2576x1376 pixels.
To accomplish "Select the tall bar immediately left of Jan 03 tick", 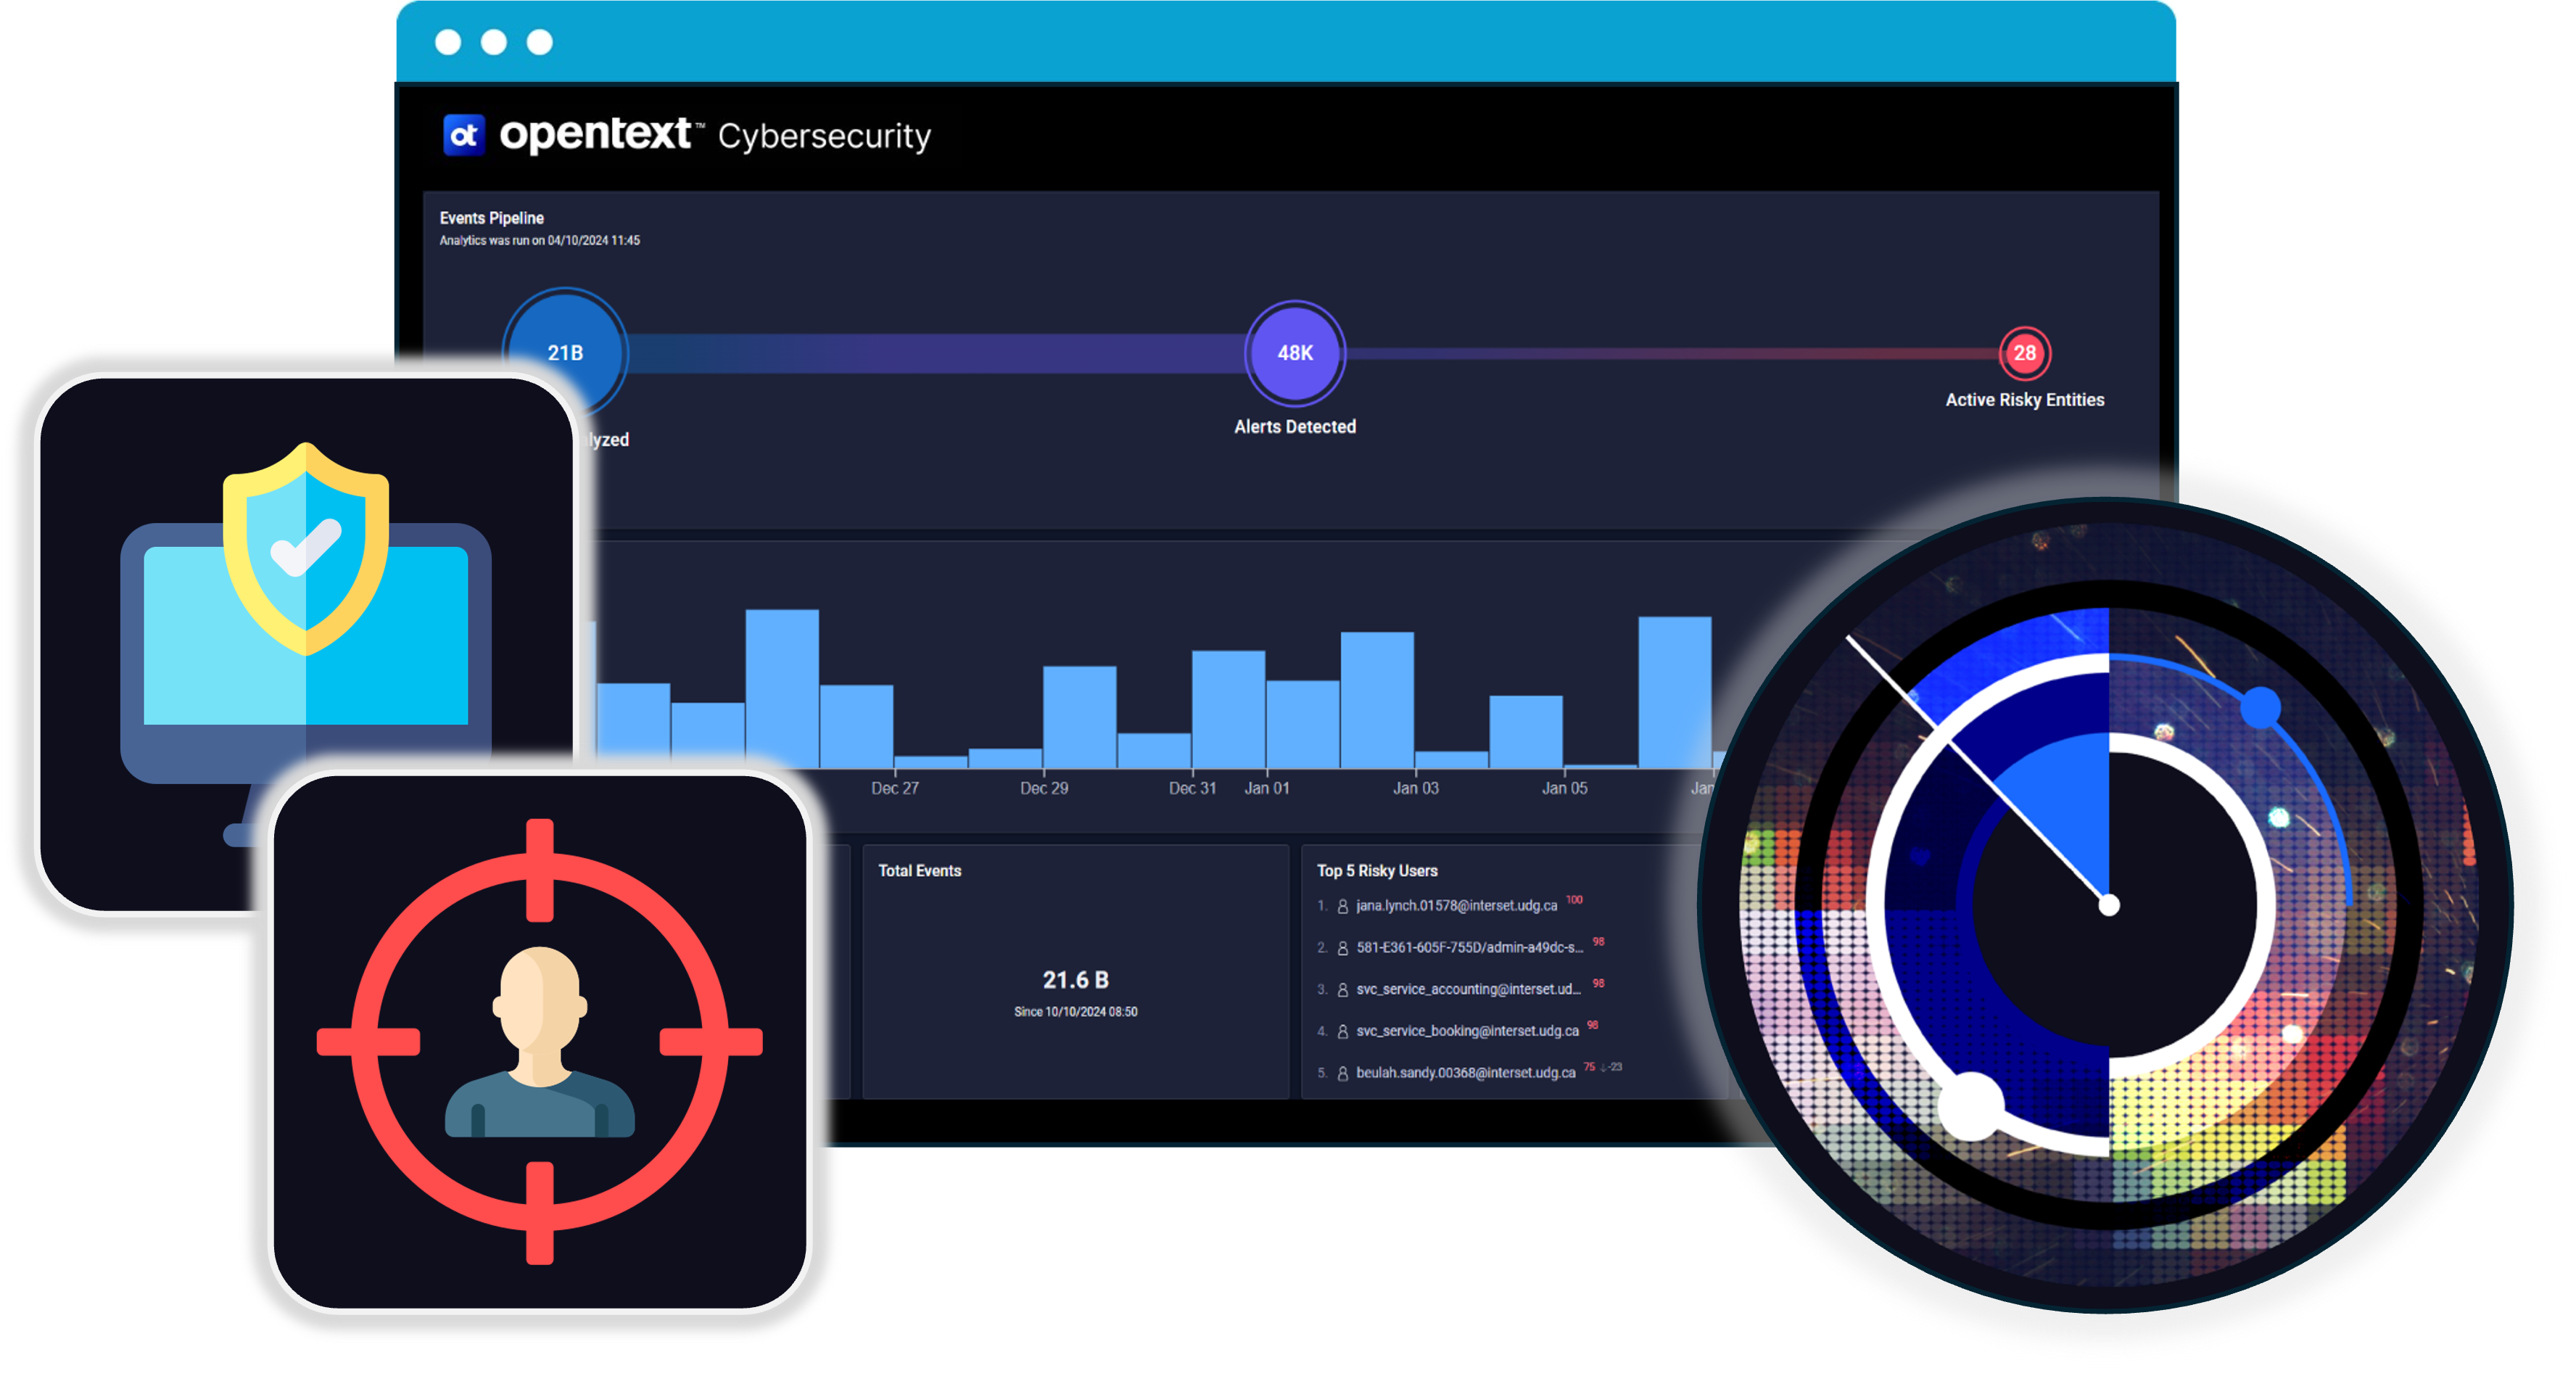I will (1377, 700).
